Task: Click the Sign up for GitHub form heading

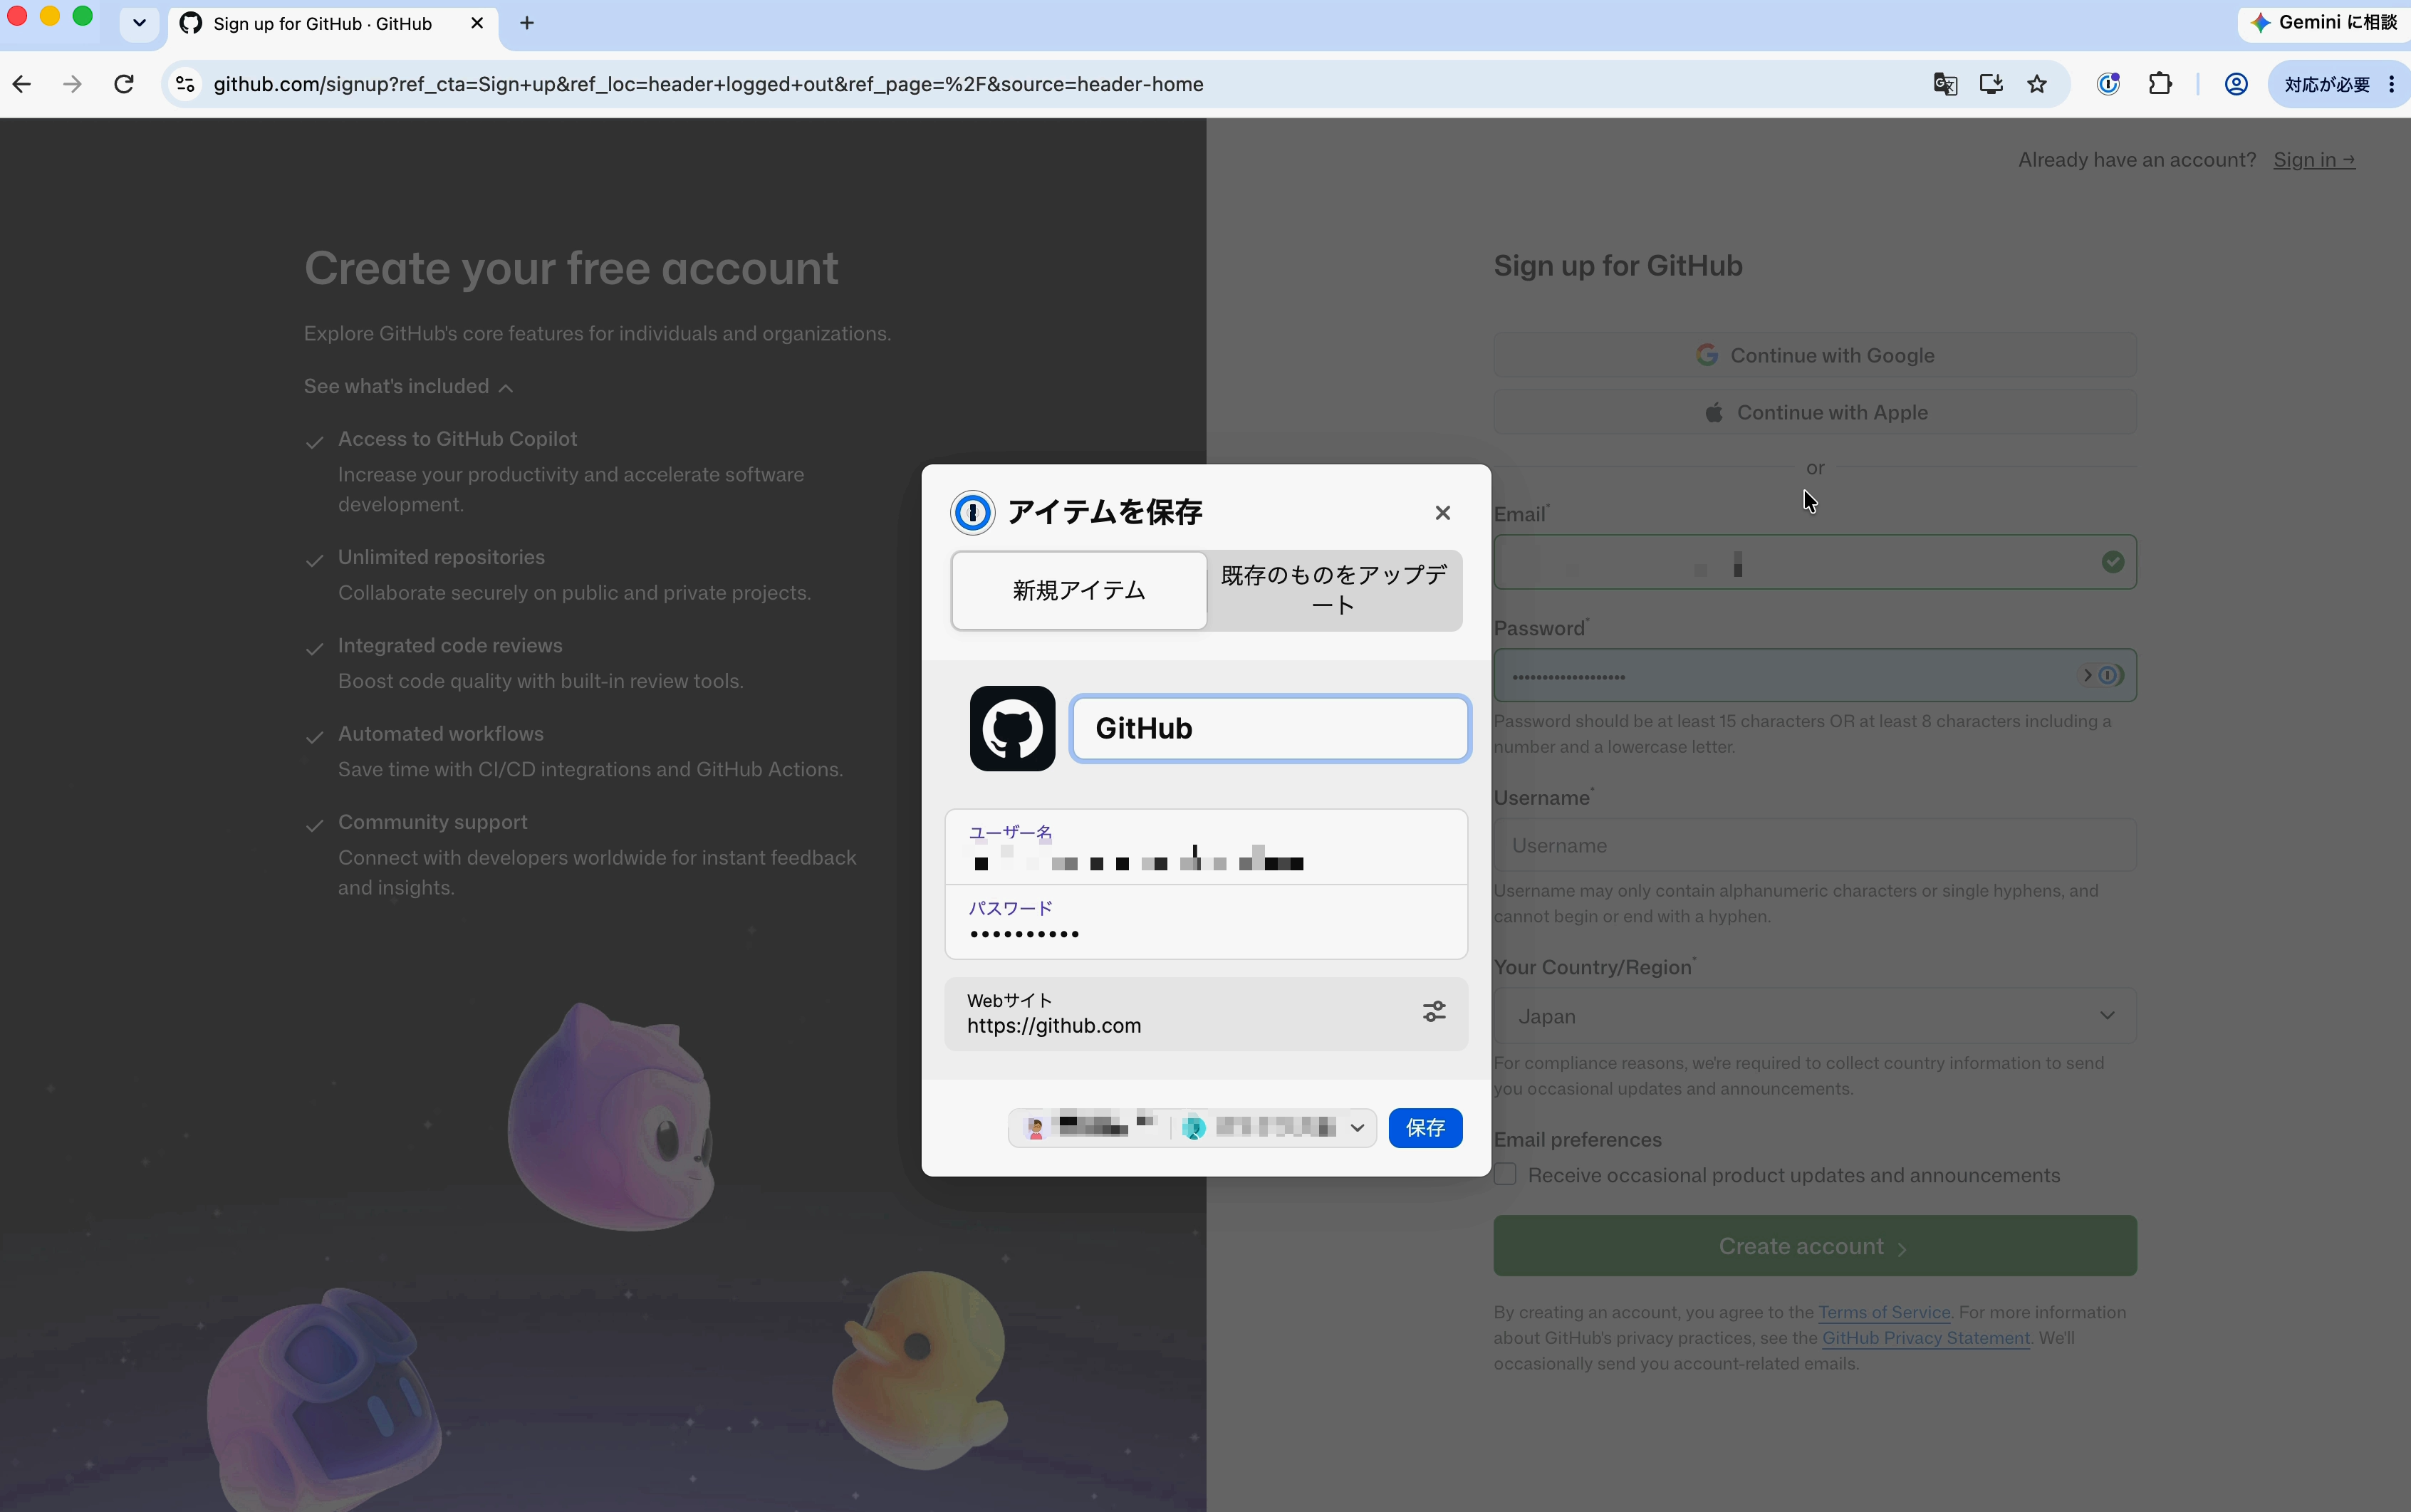Action: tap(1618, 266)
